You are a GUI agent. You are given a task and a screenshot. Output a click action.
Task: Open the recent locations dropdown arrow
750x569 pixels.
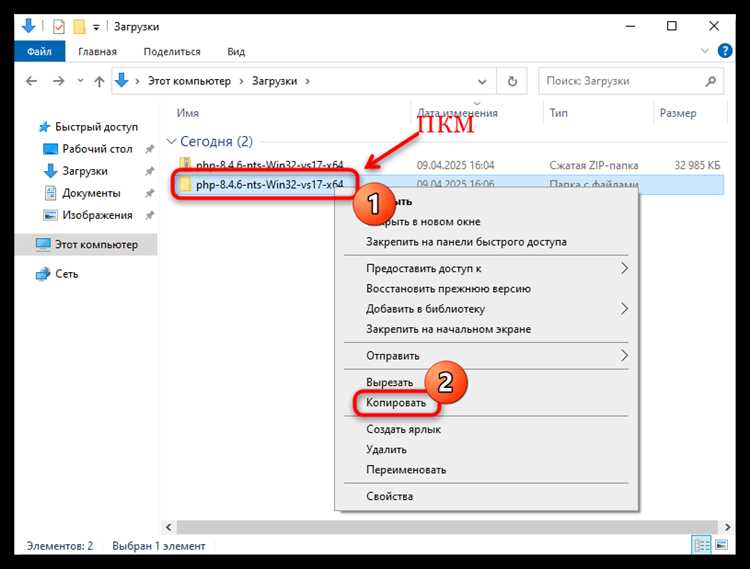click(x=80, y=81)
